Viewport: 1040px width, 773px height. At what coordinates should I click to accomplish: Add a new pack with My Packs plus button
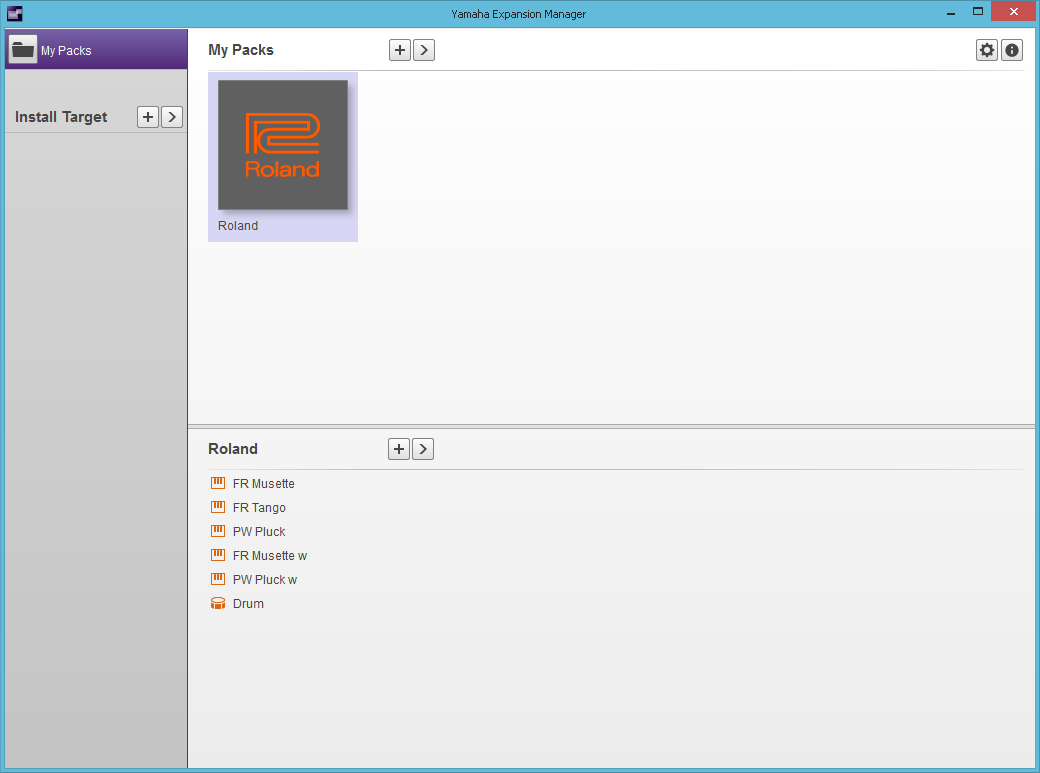400,50
